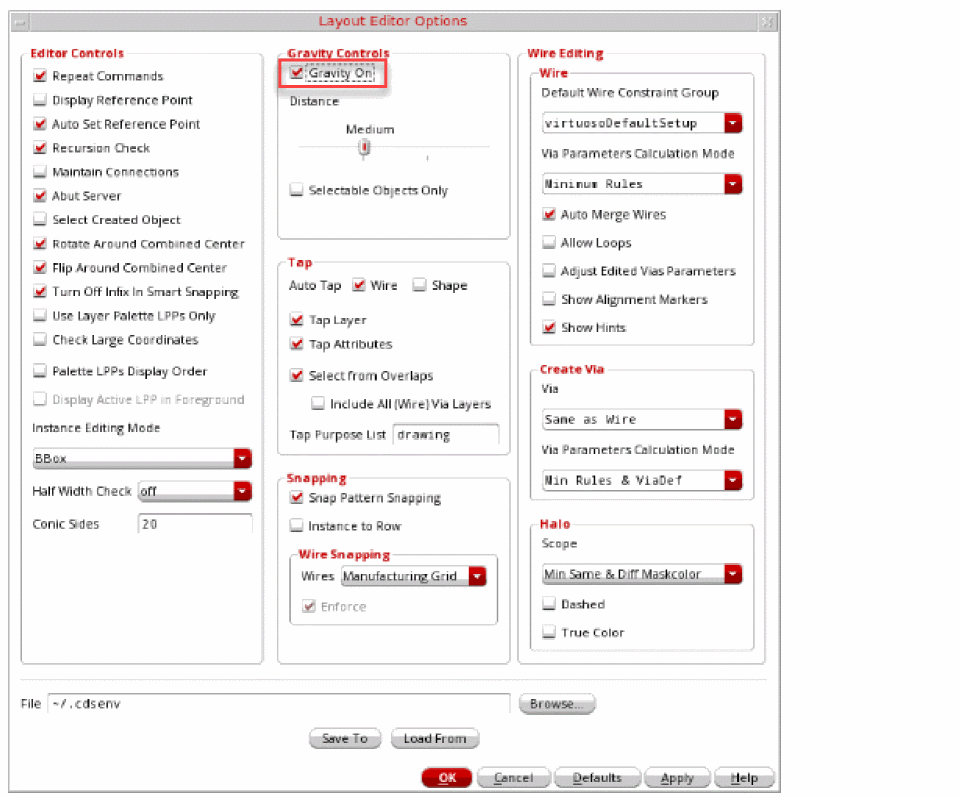Click the Conic Sides input field

pyautogui.click(x=195, y=524)
